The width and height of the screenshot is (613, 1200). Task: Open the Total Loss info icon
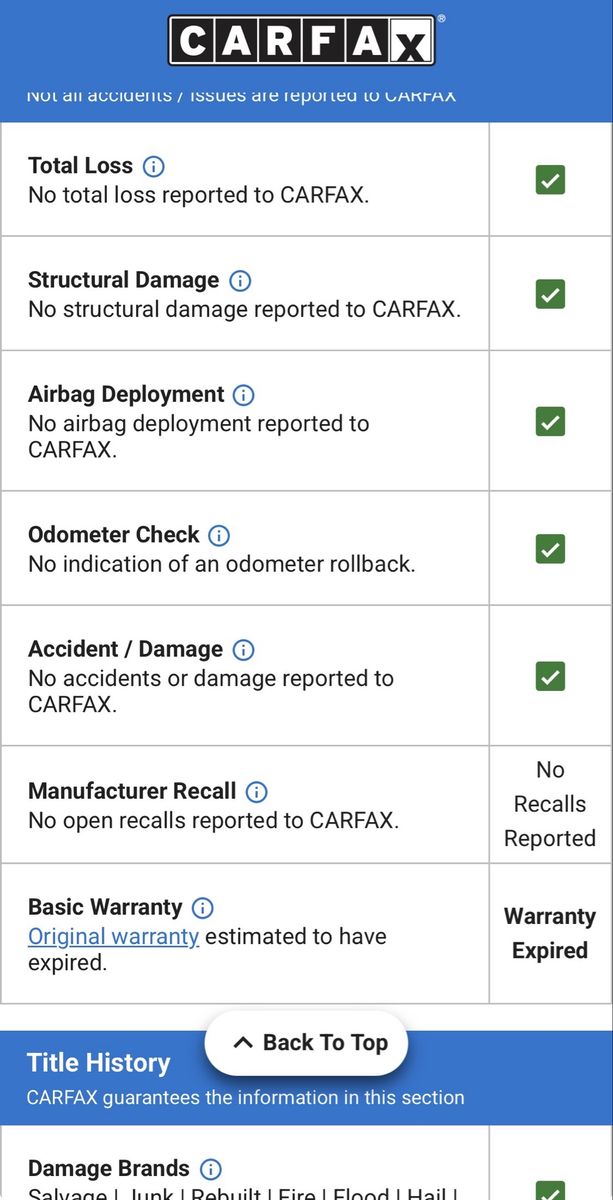point(154,166)
